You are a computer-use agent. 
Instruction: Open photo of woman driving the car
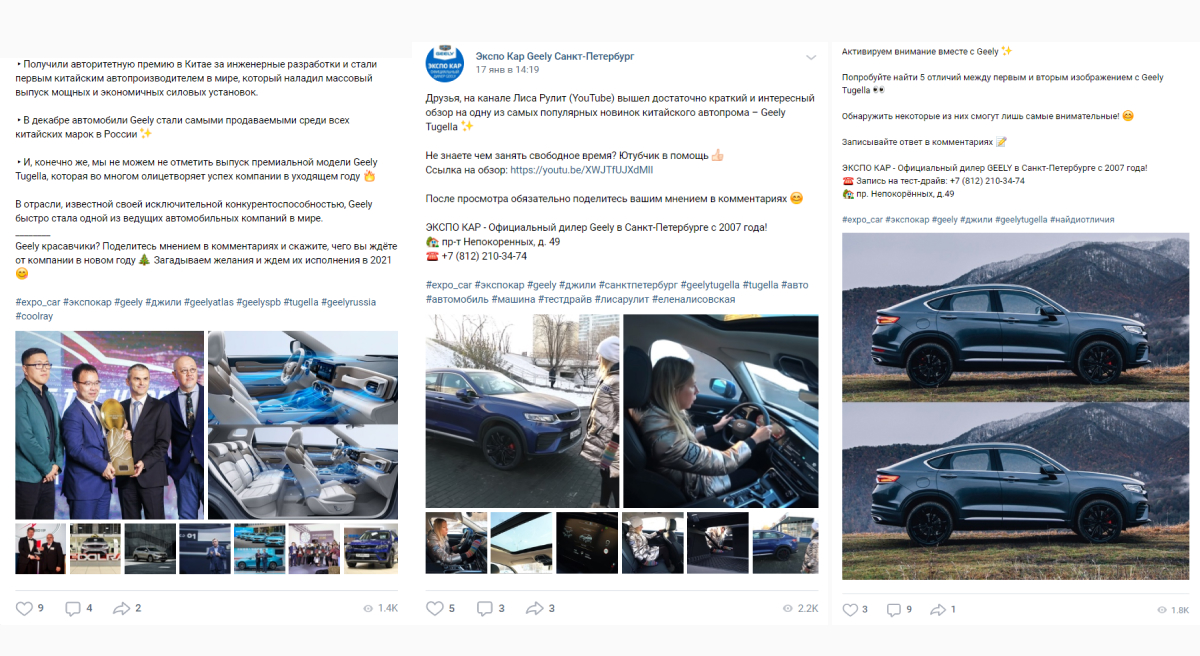pos(720,411)
